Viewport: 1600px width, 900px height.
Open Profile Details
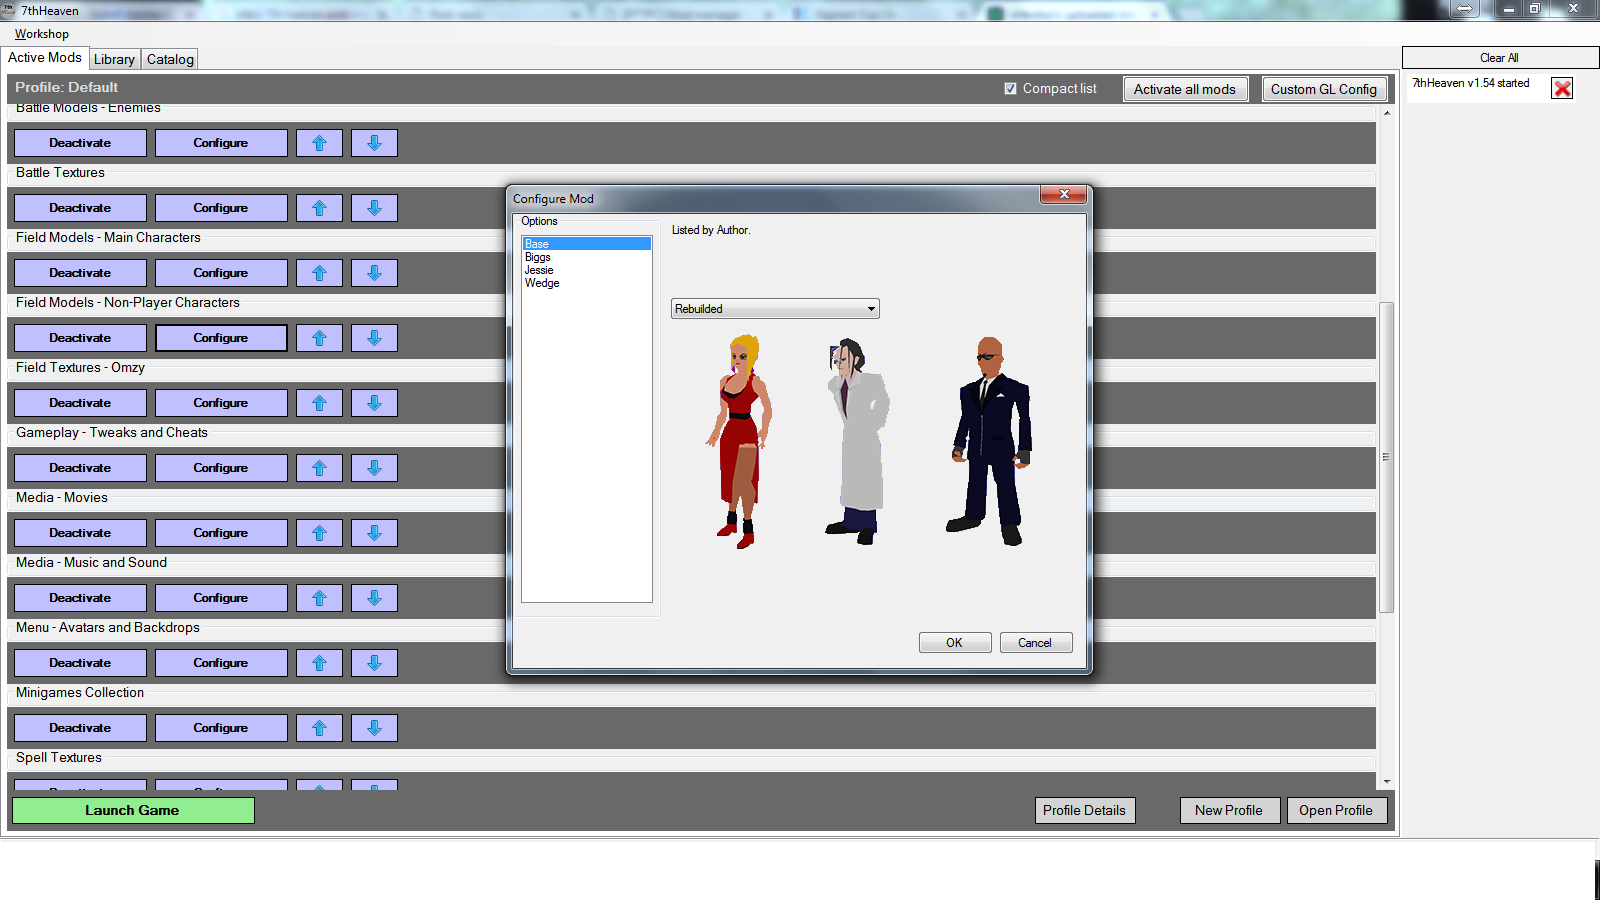click(x=1085, y=810)
